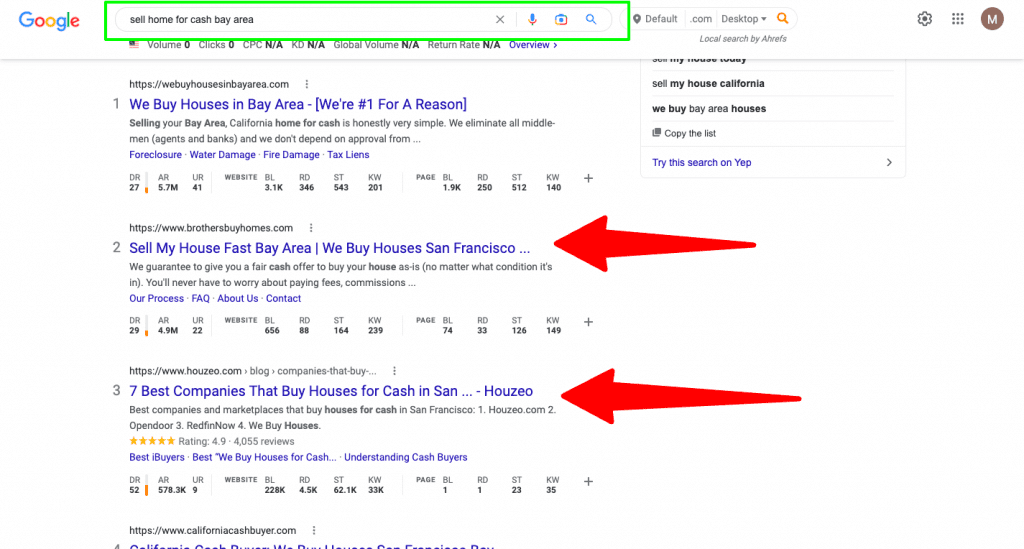
Task: Click Houzeo Rating 4.9 4,055 reviews text
Action: click(236, 441)
